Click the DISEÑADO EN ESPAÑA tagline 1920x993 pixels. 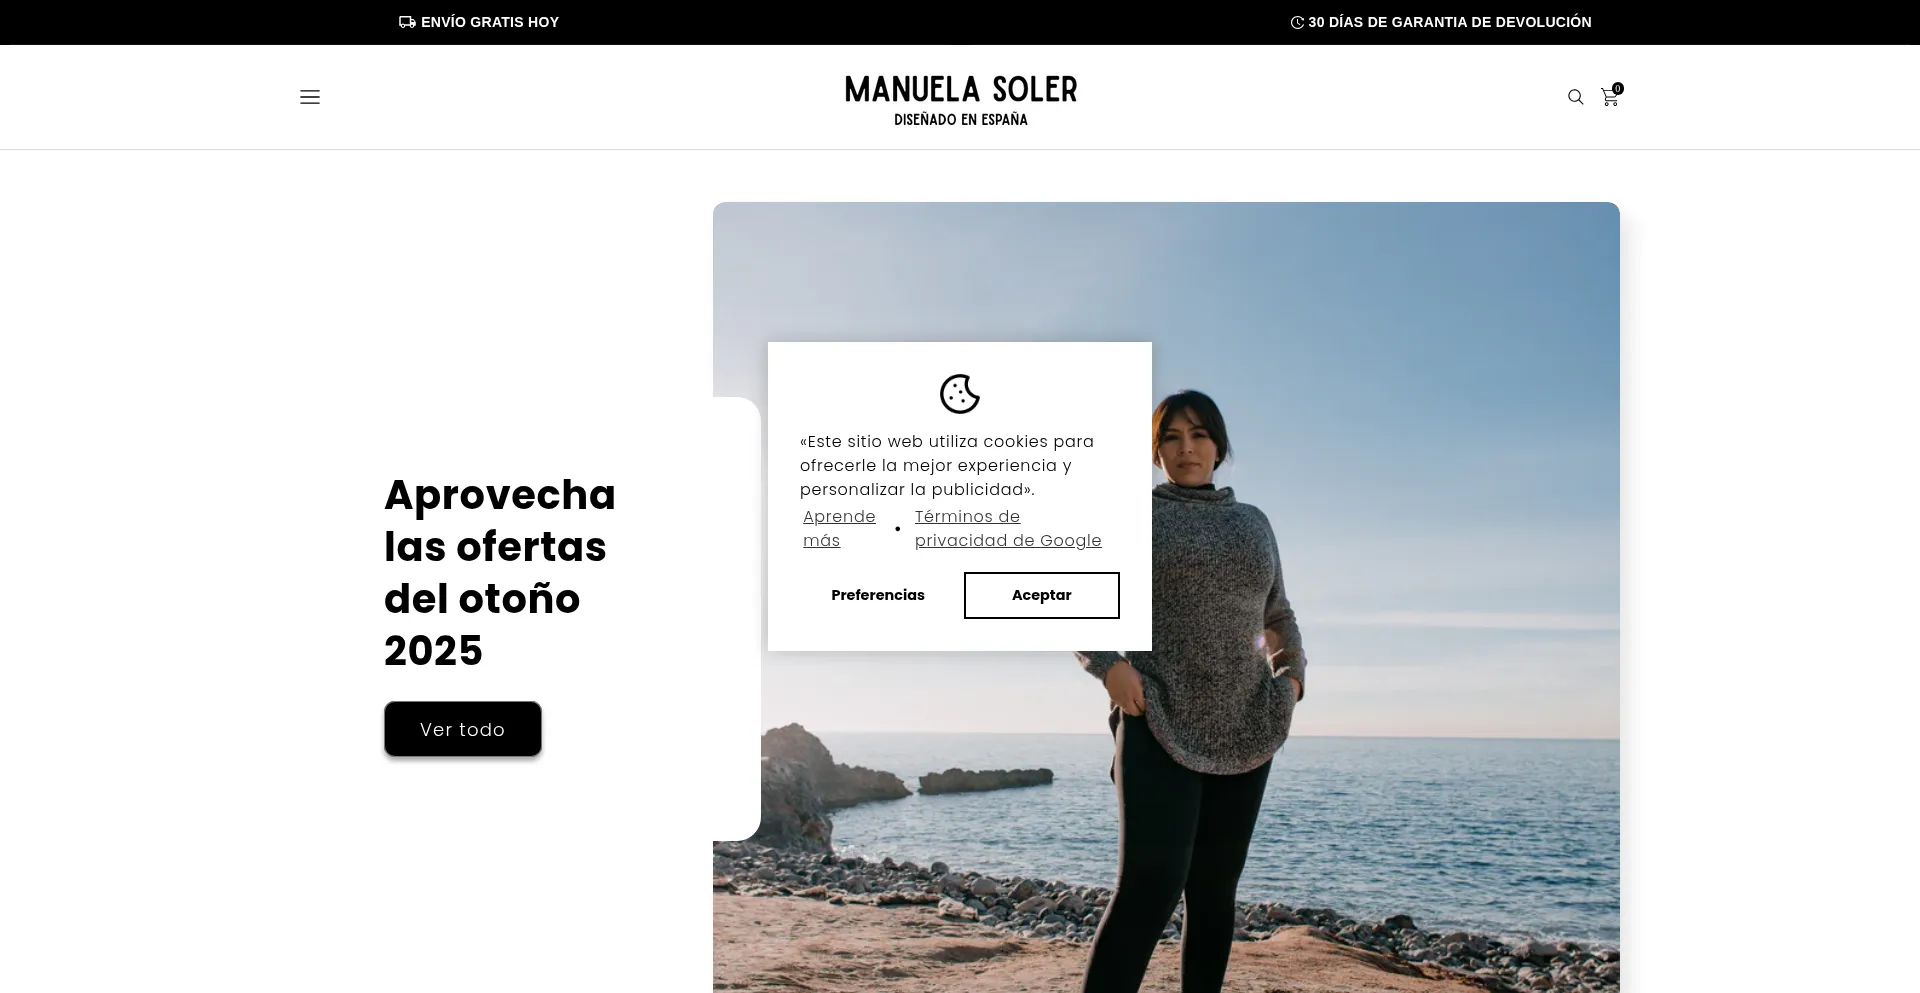click(x=961, y=119)
